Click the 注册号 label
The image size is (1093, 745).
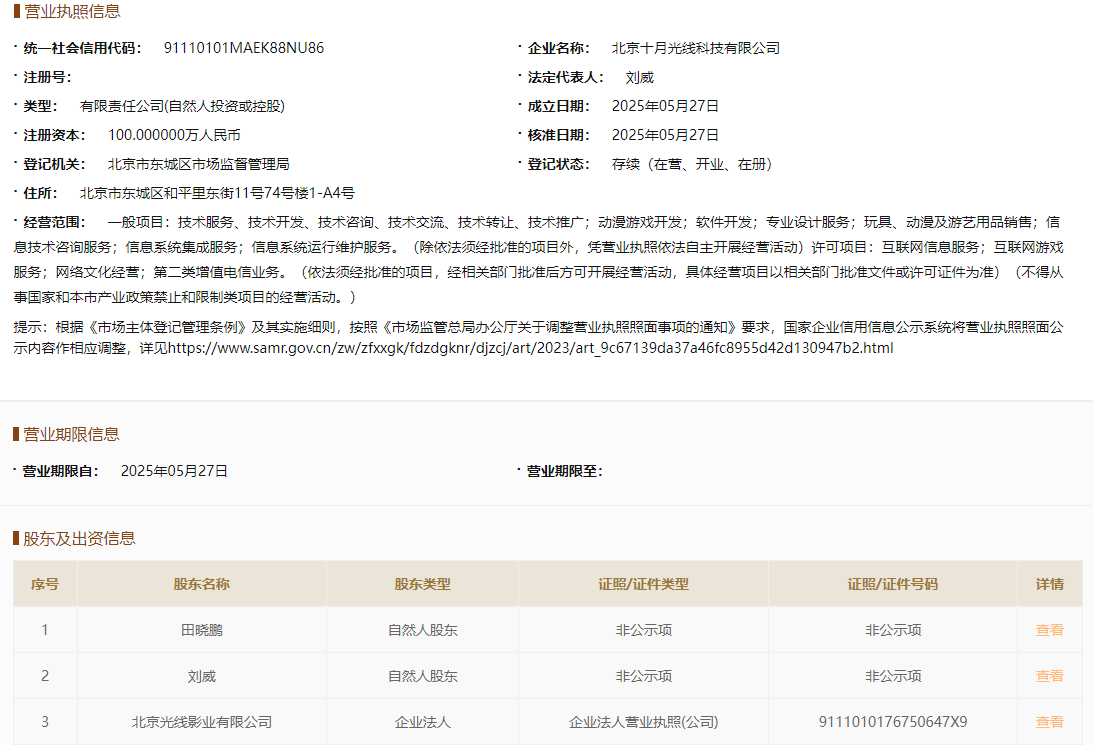pos(47,77)
